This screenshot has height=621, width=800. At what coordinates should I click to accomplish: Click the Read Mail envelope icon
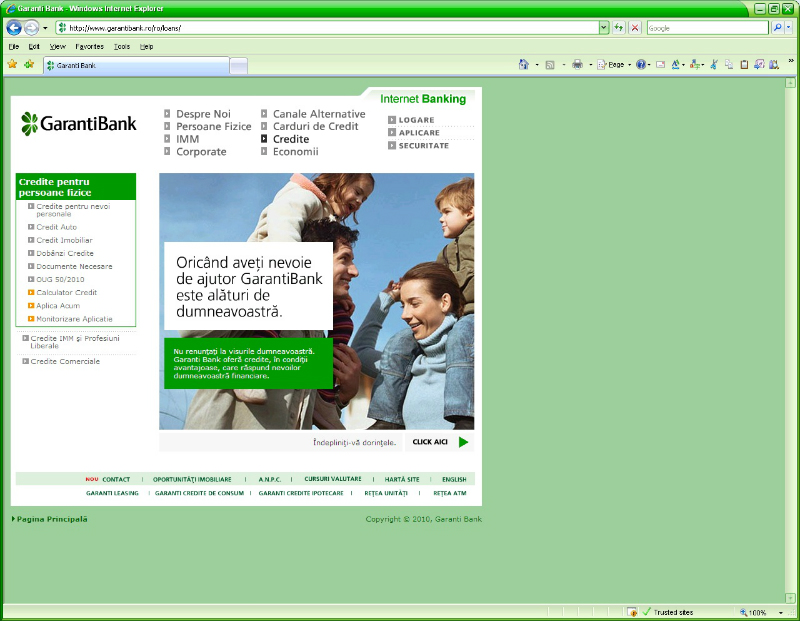660,65
